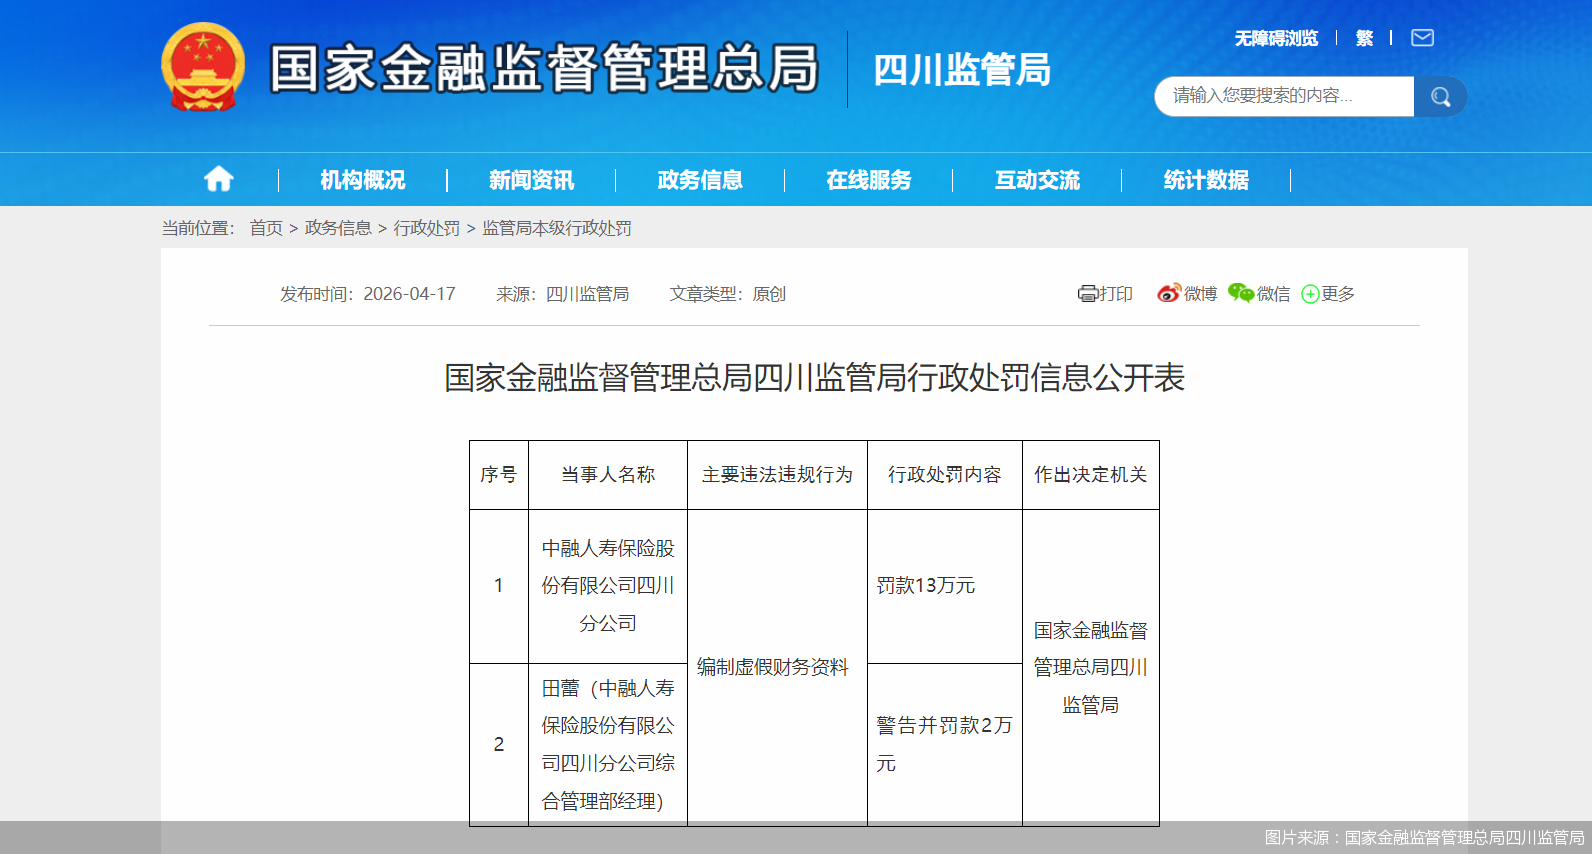The width and height of the screenshot is (1592, 854).
Task: Open the 新闻资讯 menu
Action: (531, 180)
